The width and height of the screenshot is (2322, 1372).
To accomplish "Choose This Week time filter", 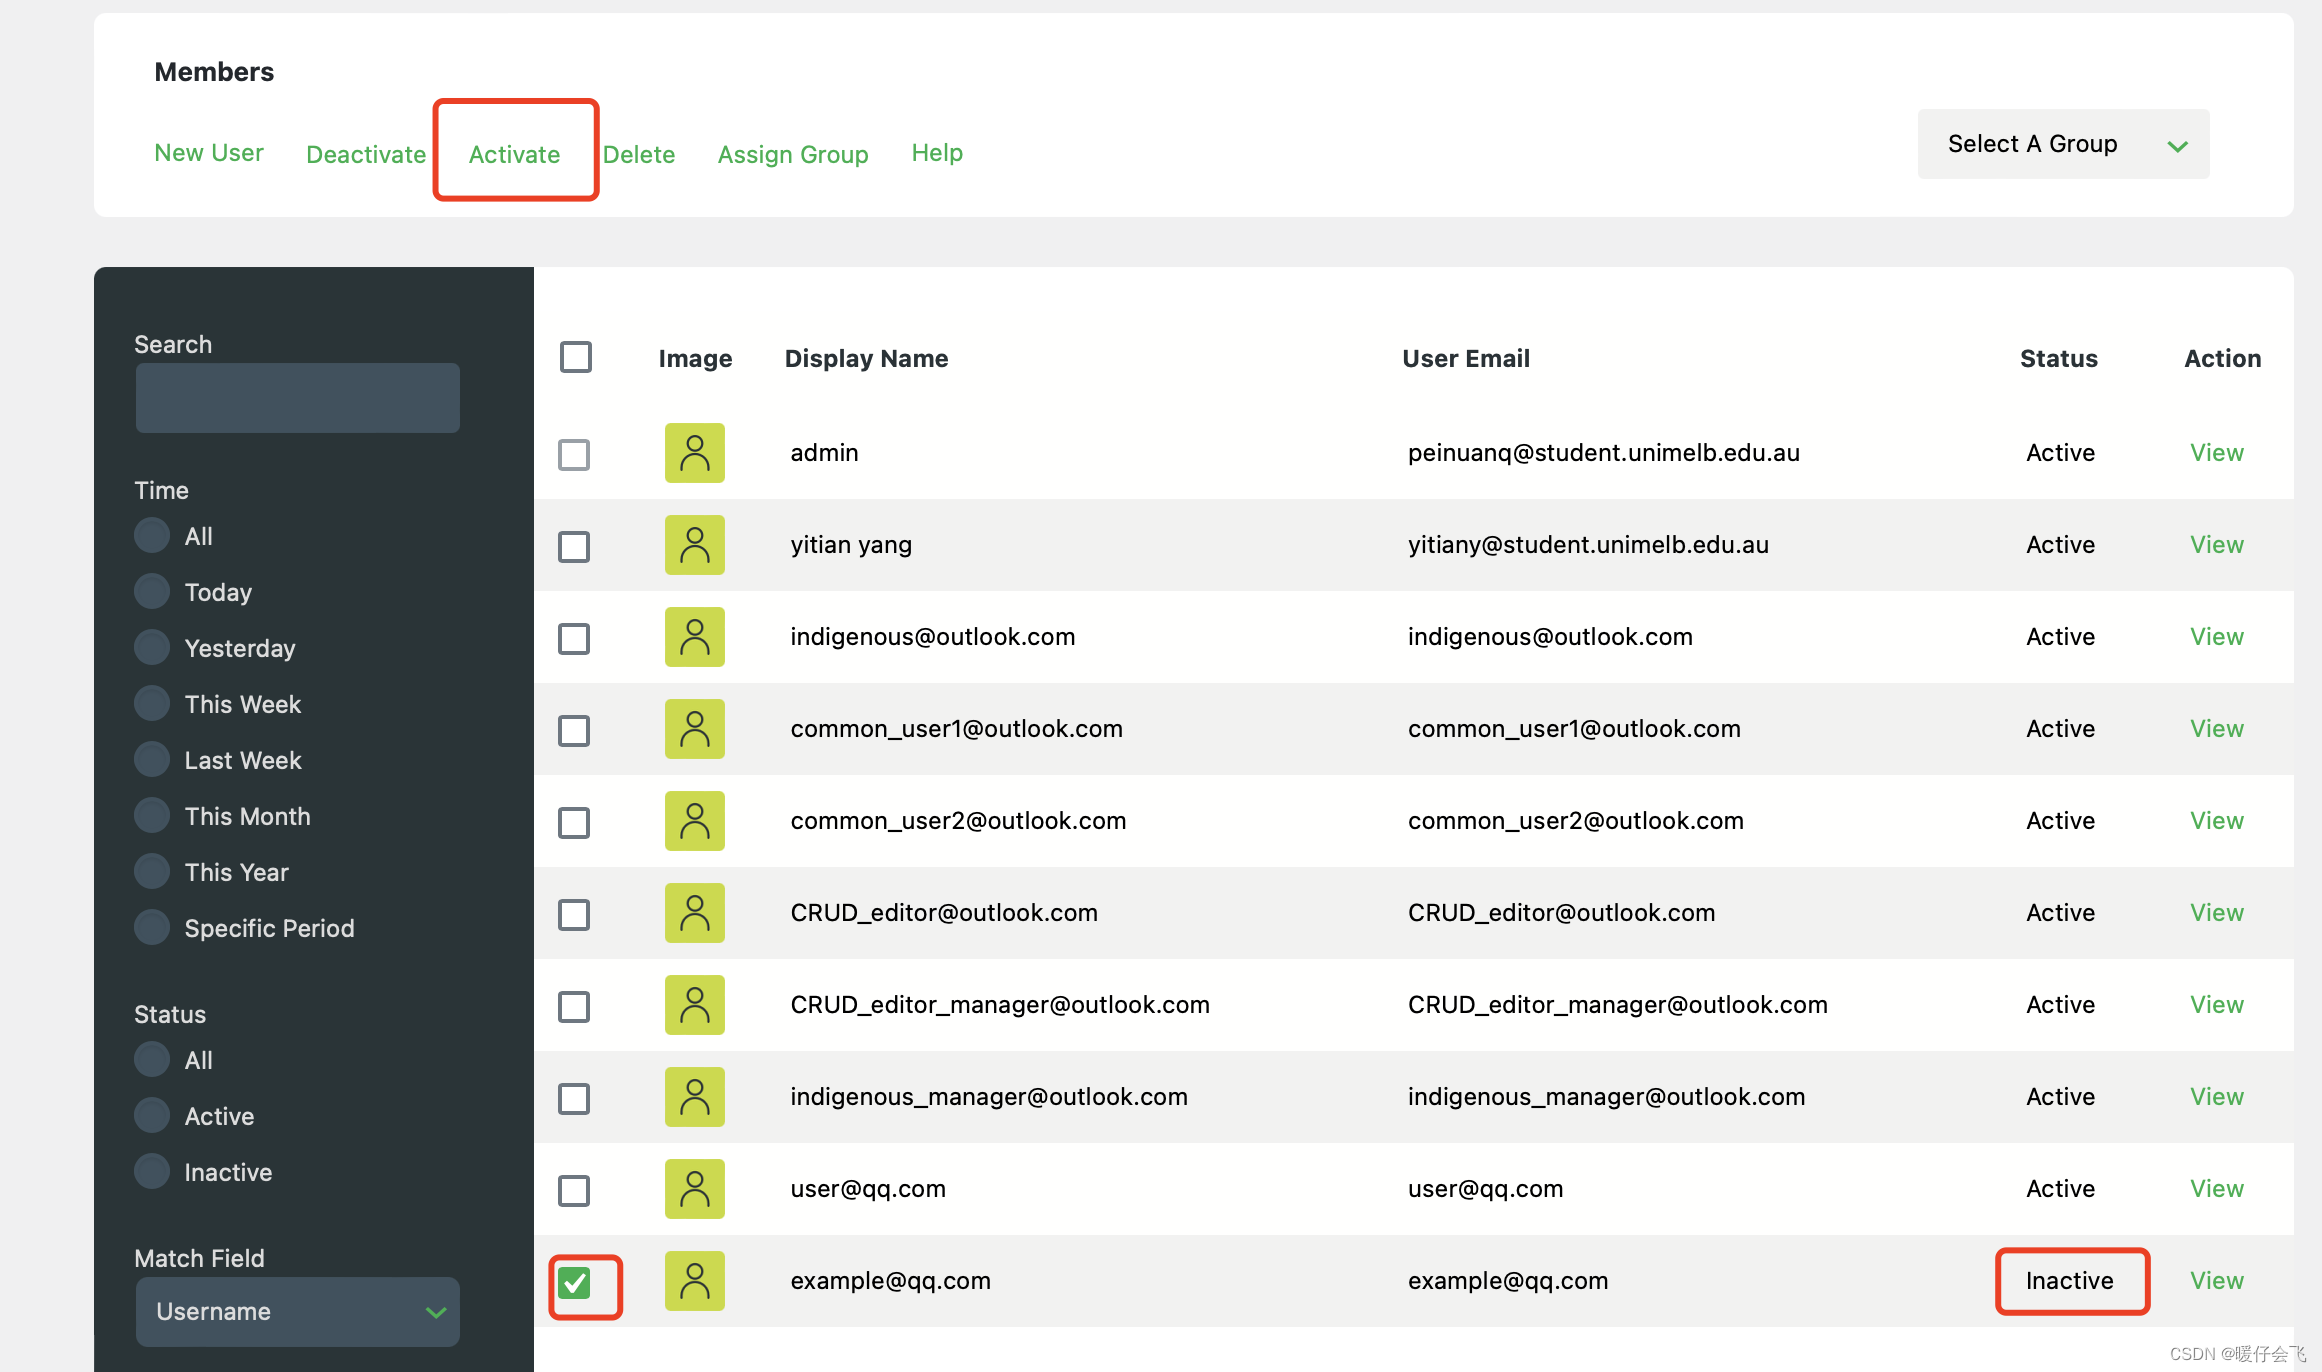I will click(152, 703).
